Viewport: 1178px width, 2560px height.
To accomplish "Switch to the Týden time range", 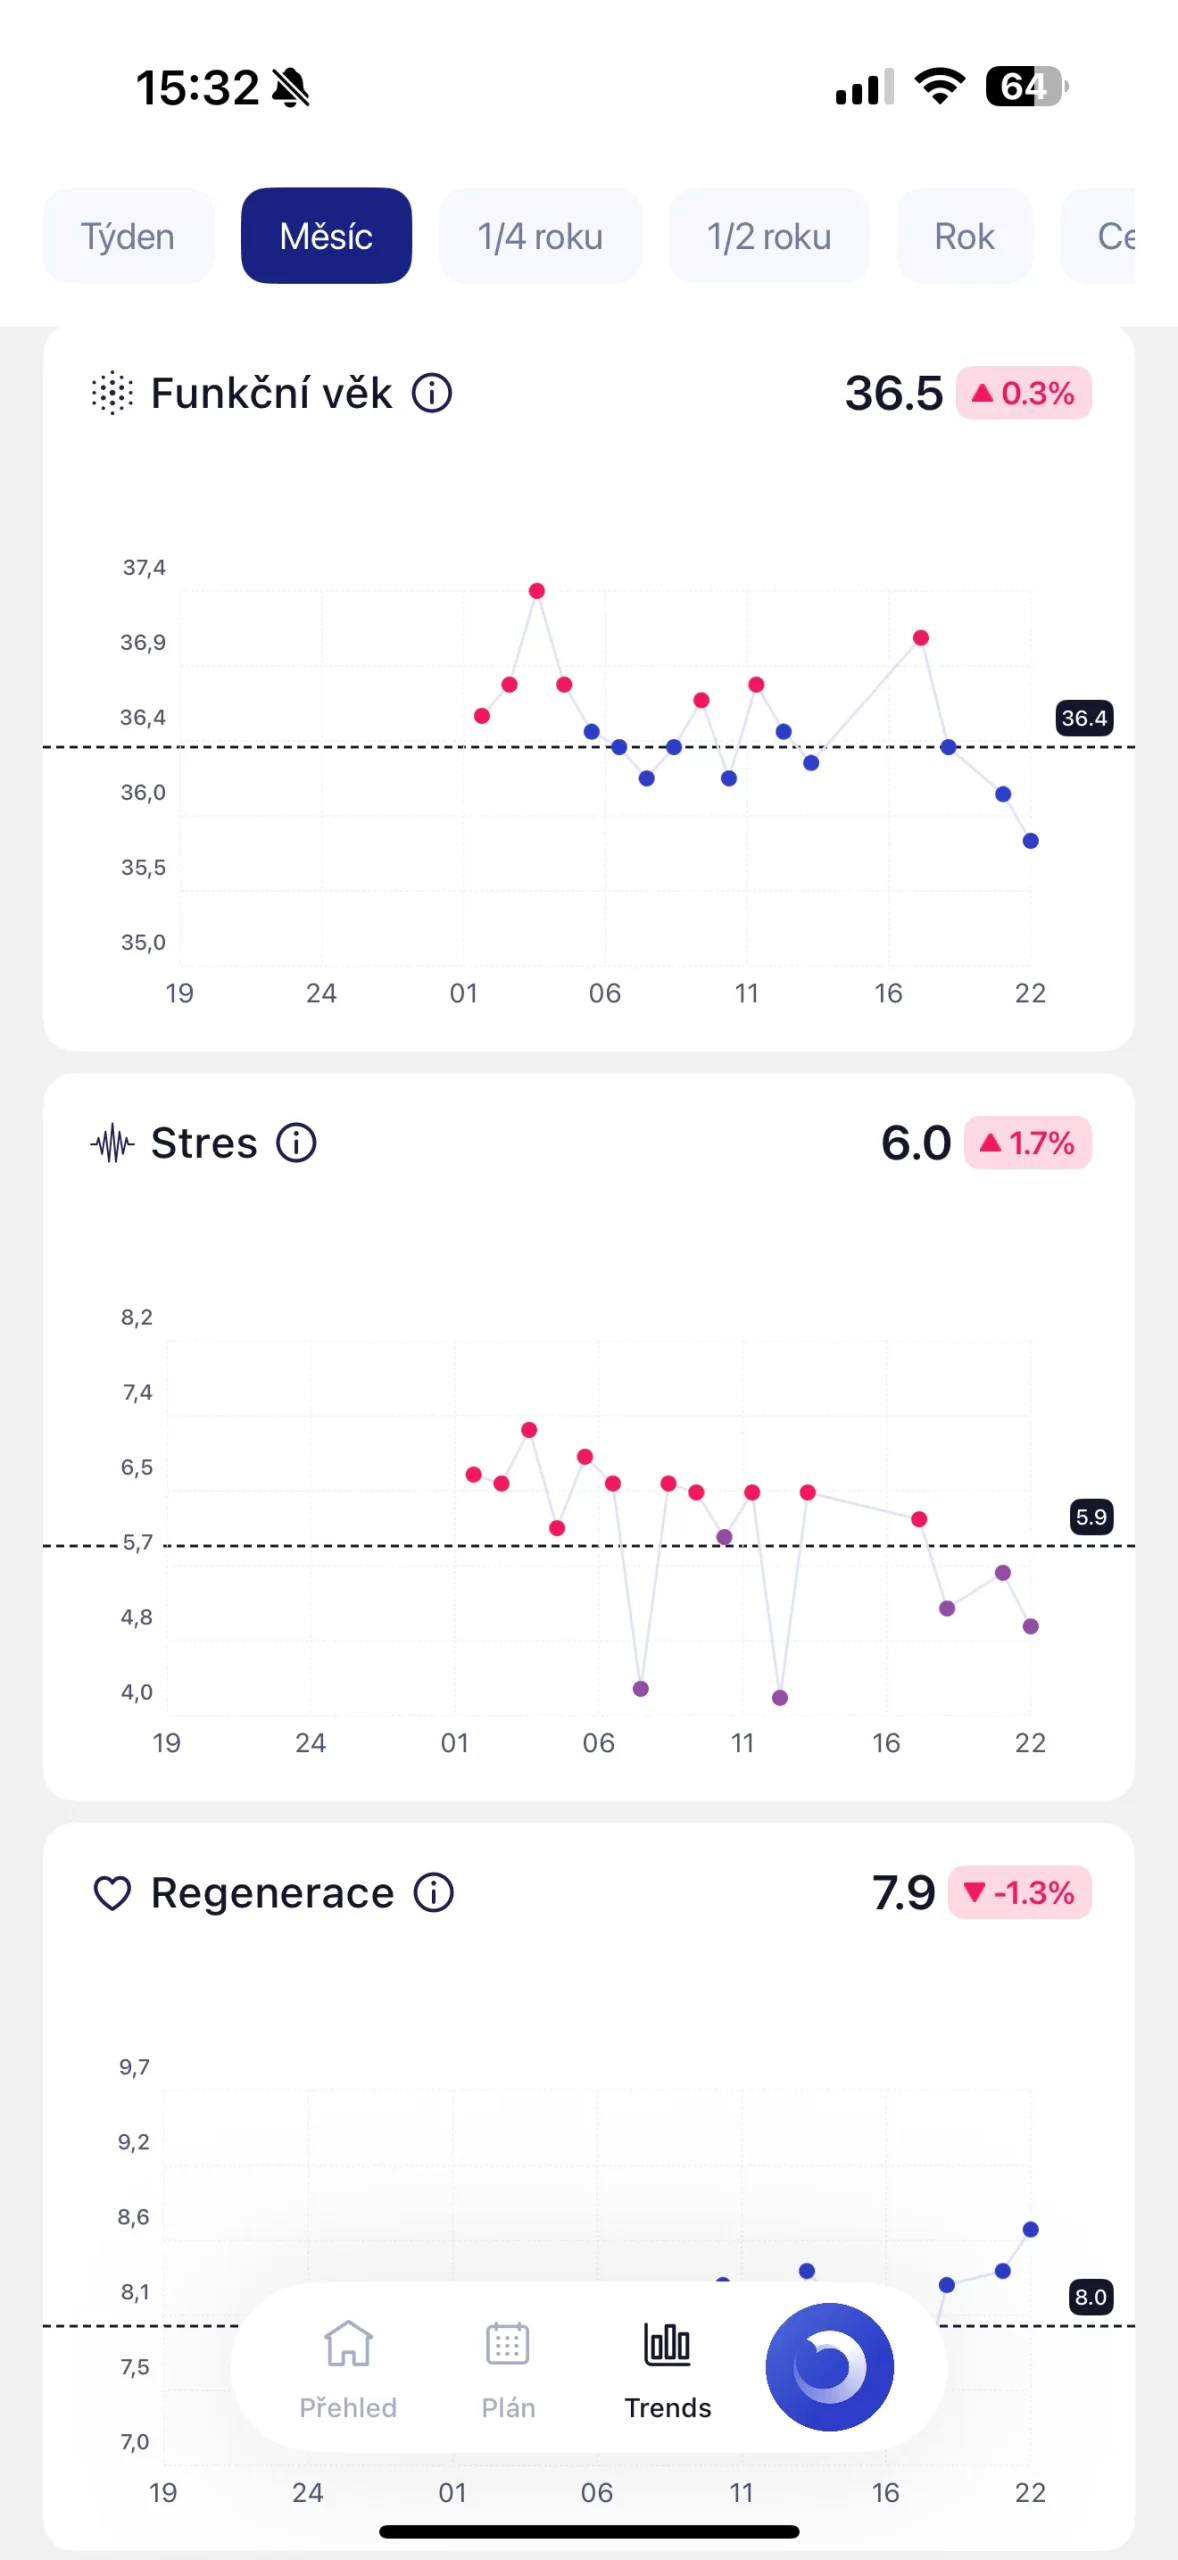I will point(128,236).
